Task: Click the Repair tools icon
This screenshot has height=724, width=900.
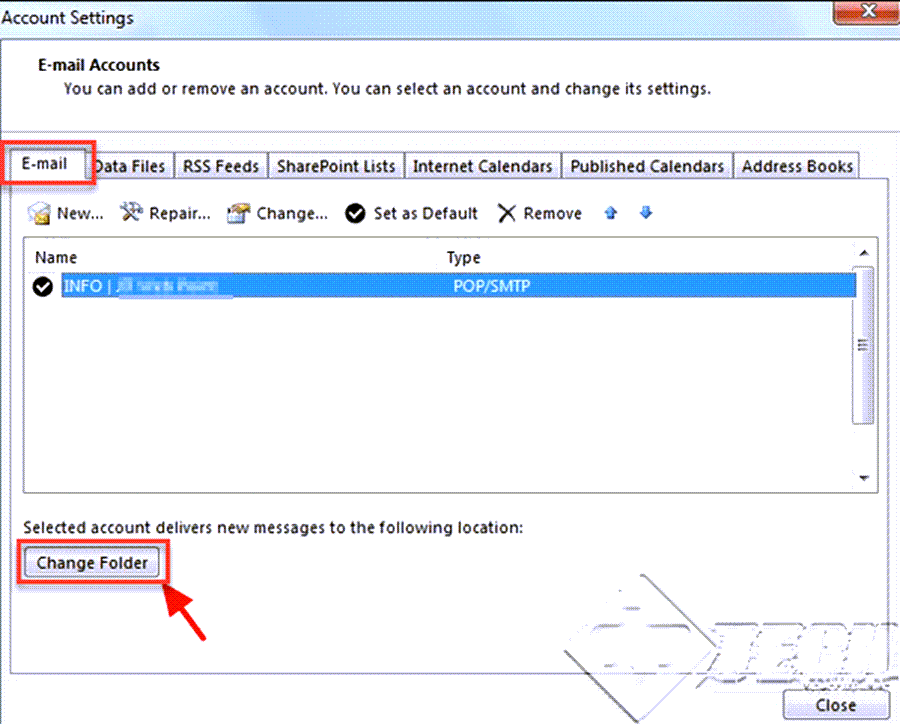Action: pyautogui.click(x=131, y=212)
